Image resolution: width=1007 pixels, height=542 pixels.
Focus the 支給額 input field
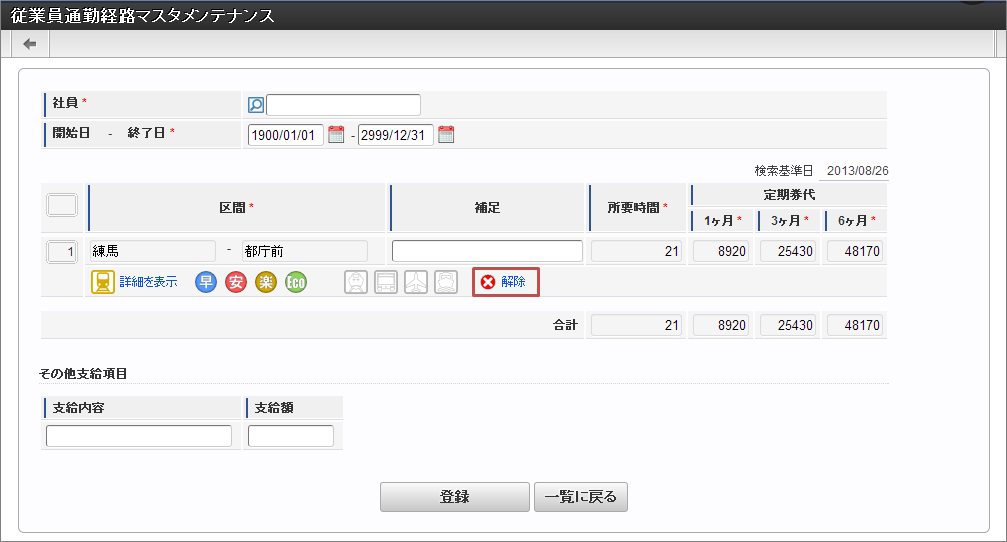coord(291,436)
